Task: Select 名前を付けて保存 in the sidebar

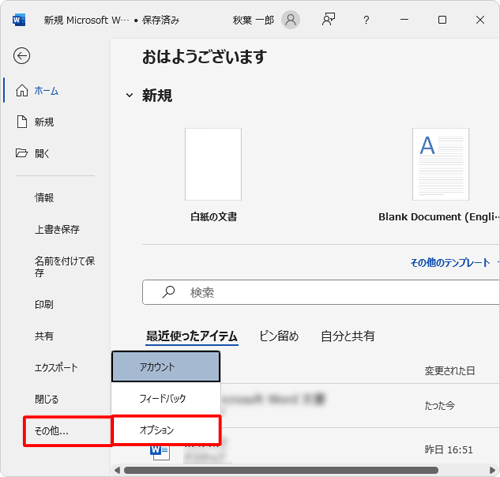Action: click(65, 266)
